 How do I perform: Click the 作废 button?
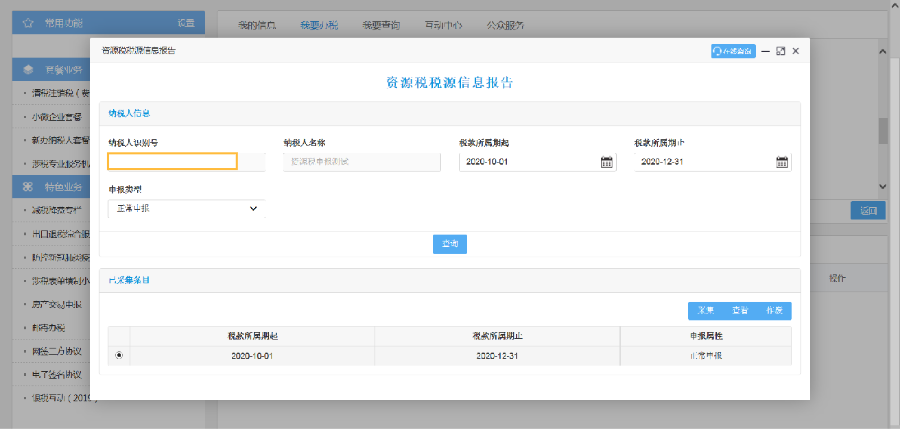pos(774,311)
